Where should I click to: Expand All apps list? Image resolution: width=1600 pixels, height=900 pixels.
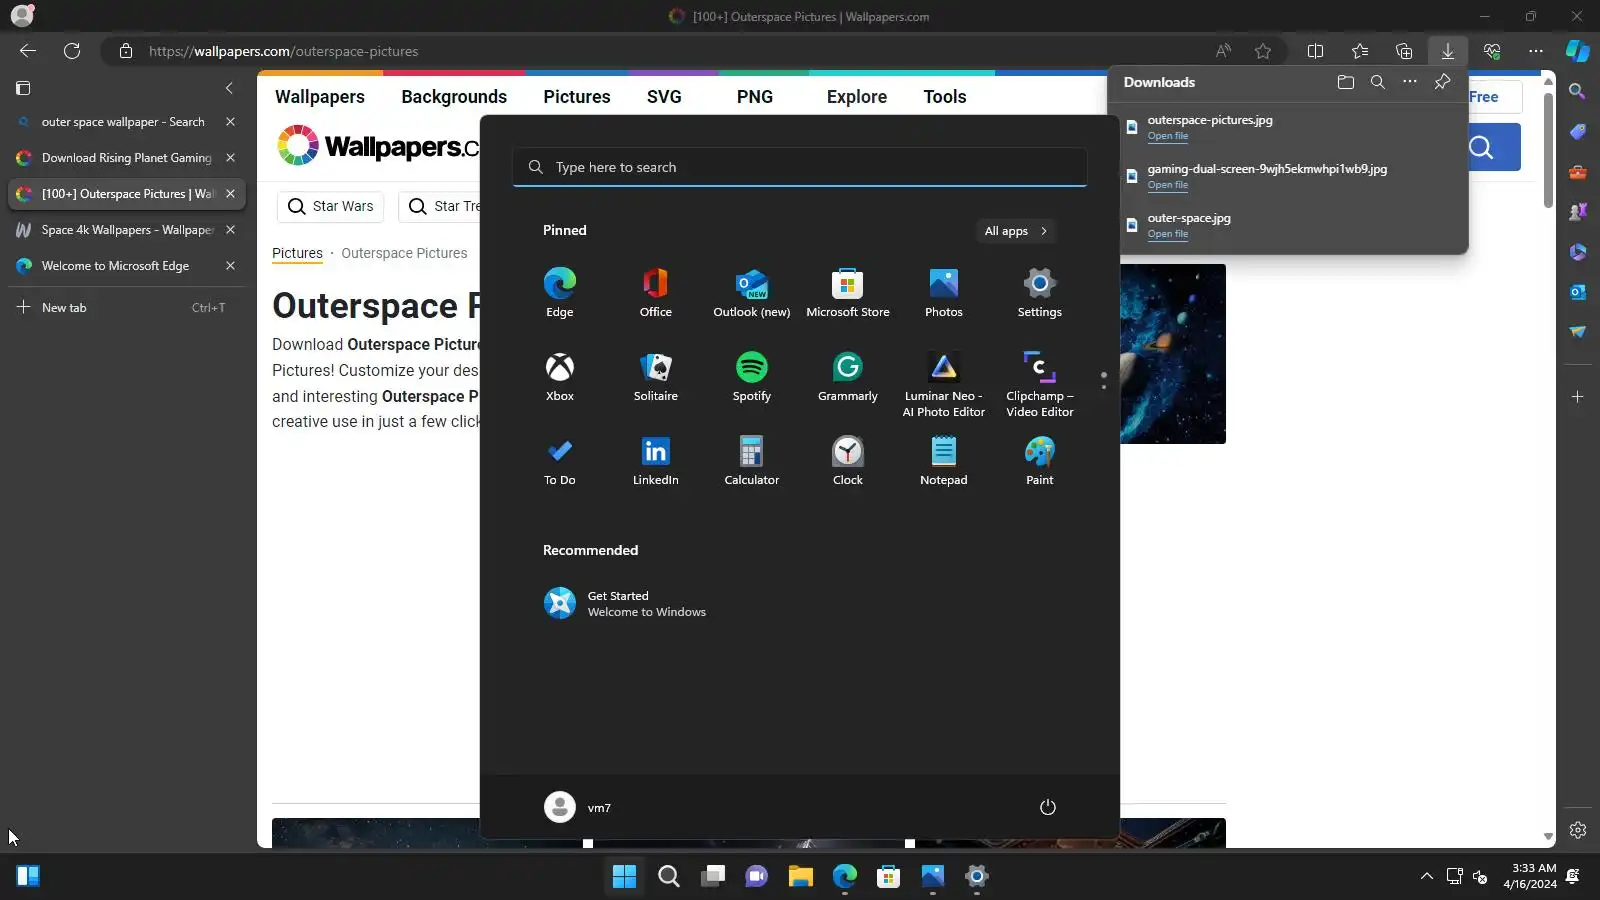(x=1015, y=231)
